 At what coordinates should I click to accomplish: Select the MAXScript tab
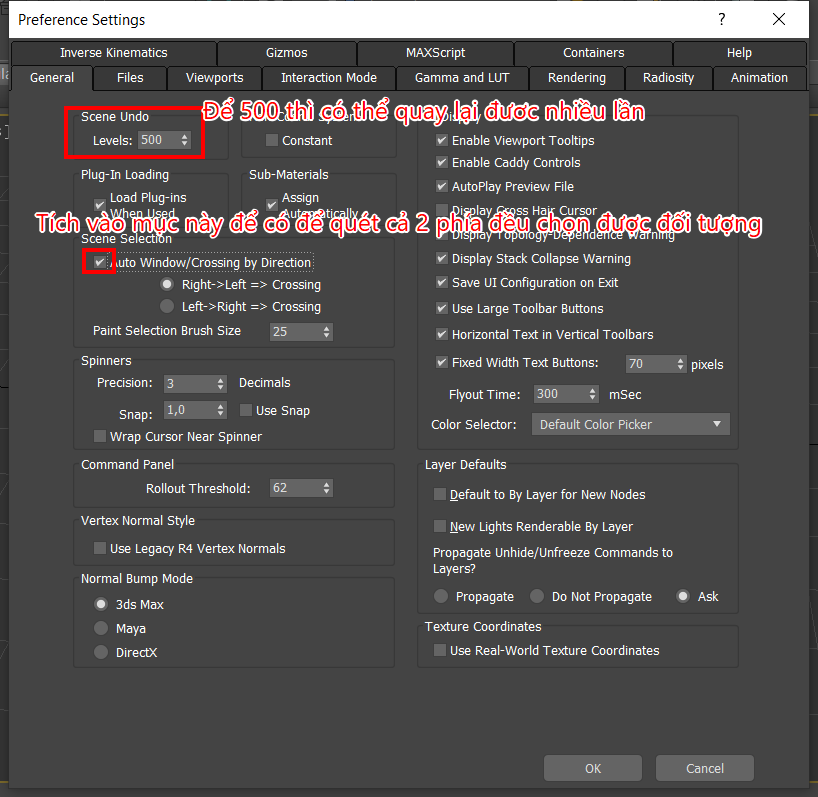[435, 53]
